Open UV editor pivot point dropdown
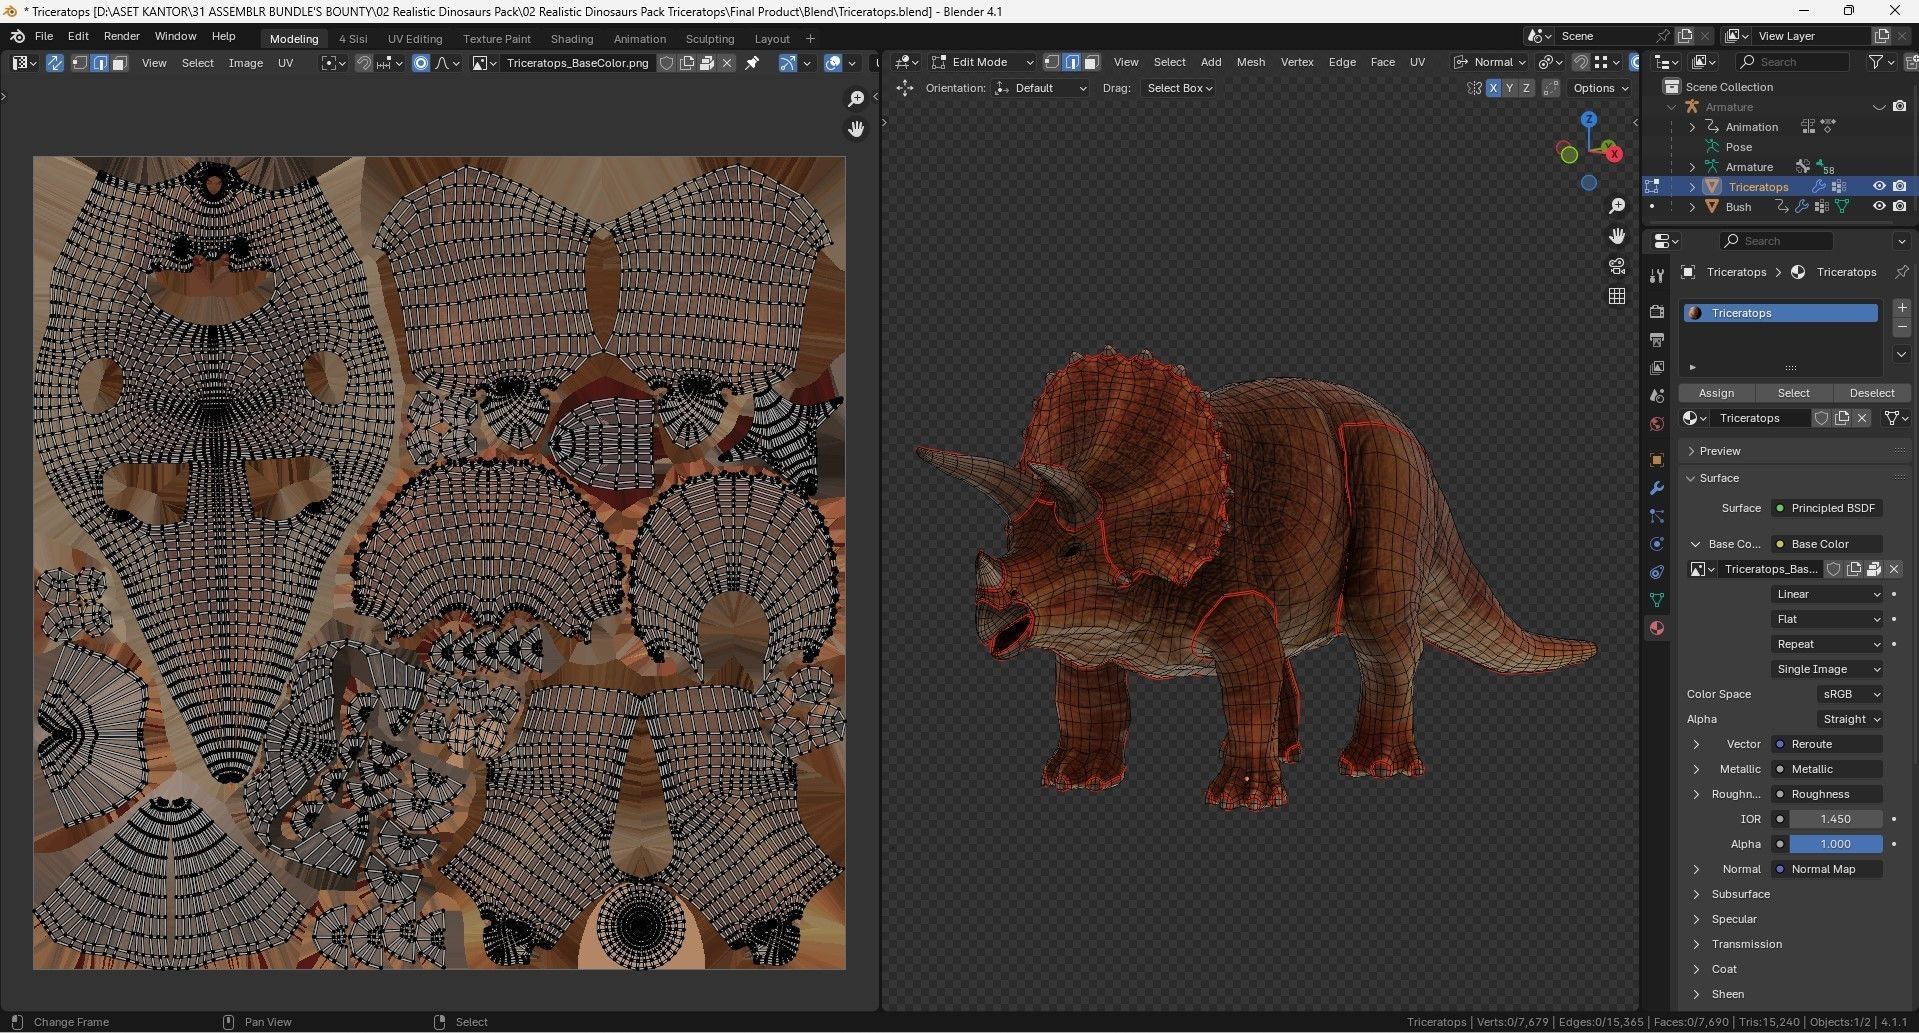This screenshot has height=1033, width=1919. point(333,63)
